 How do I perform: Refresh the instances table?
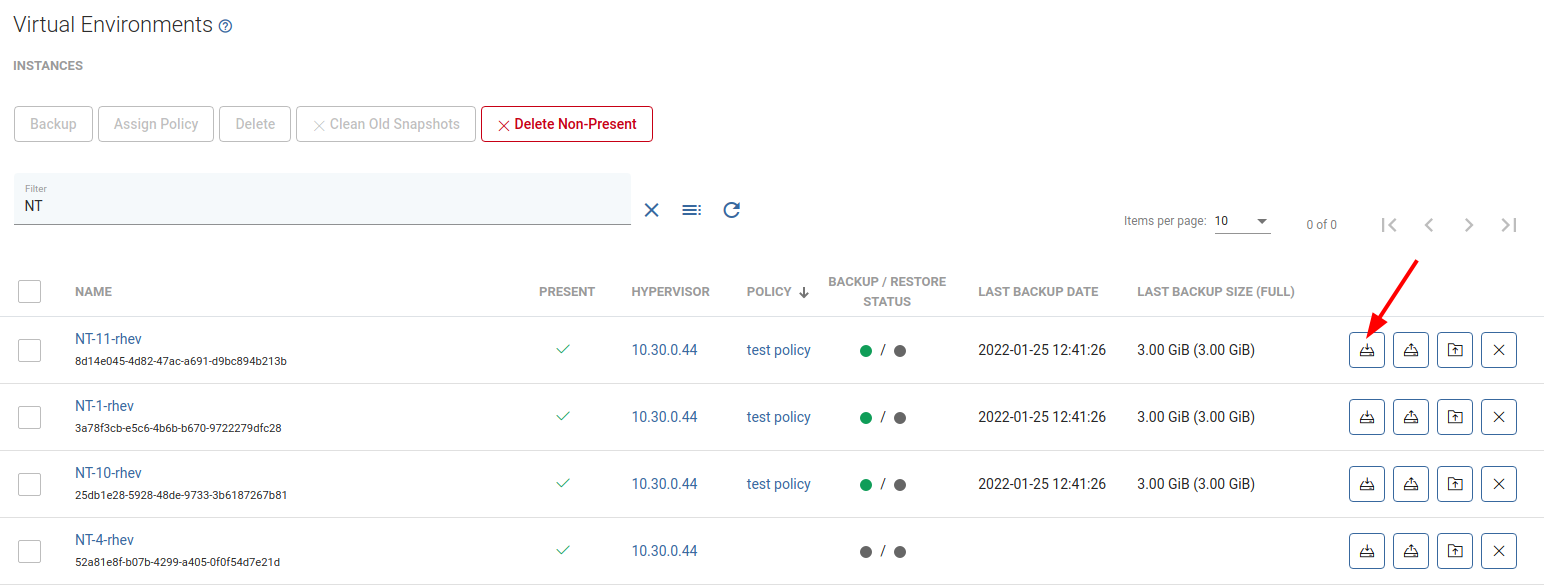pos(732,210)
